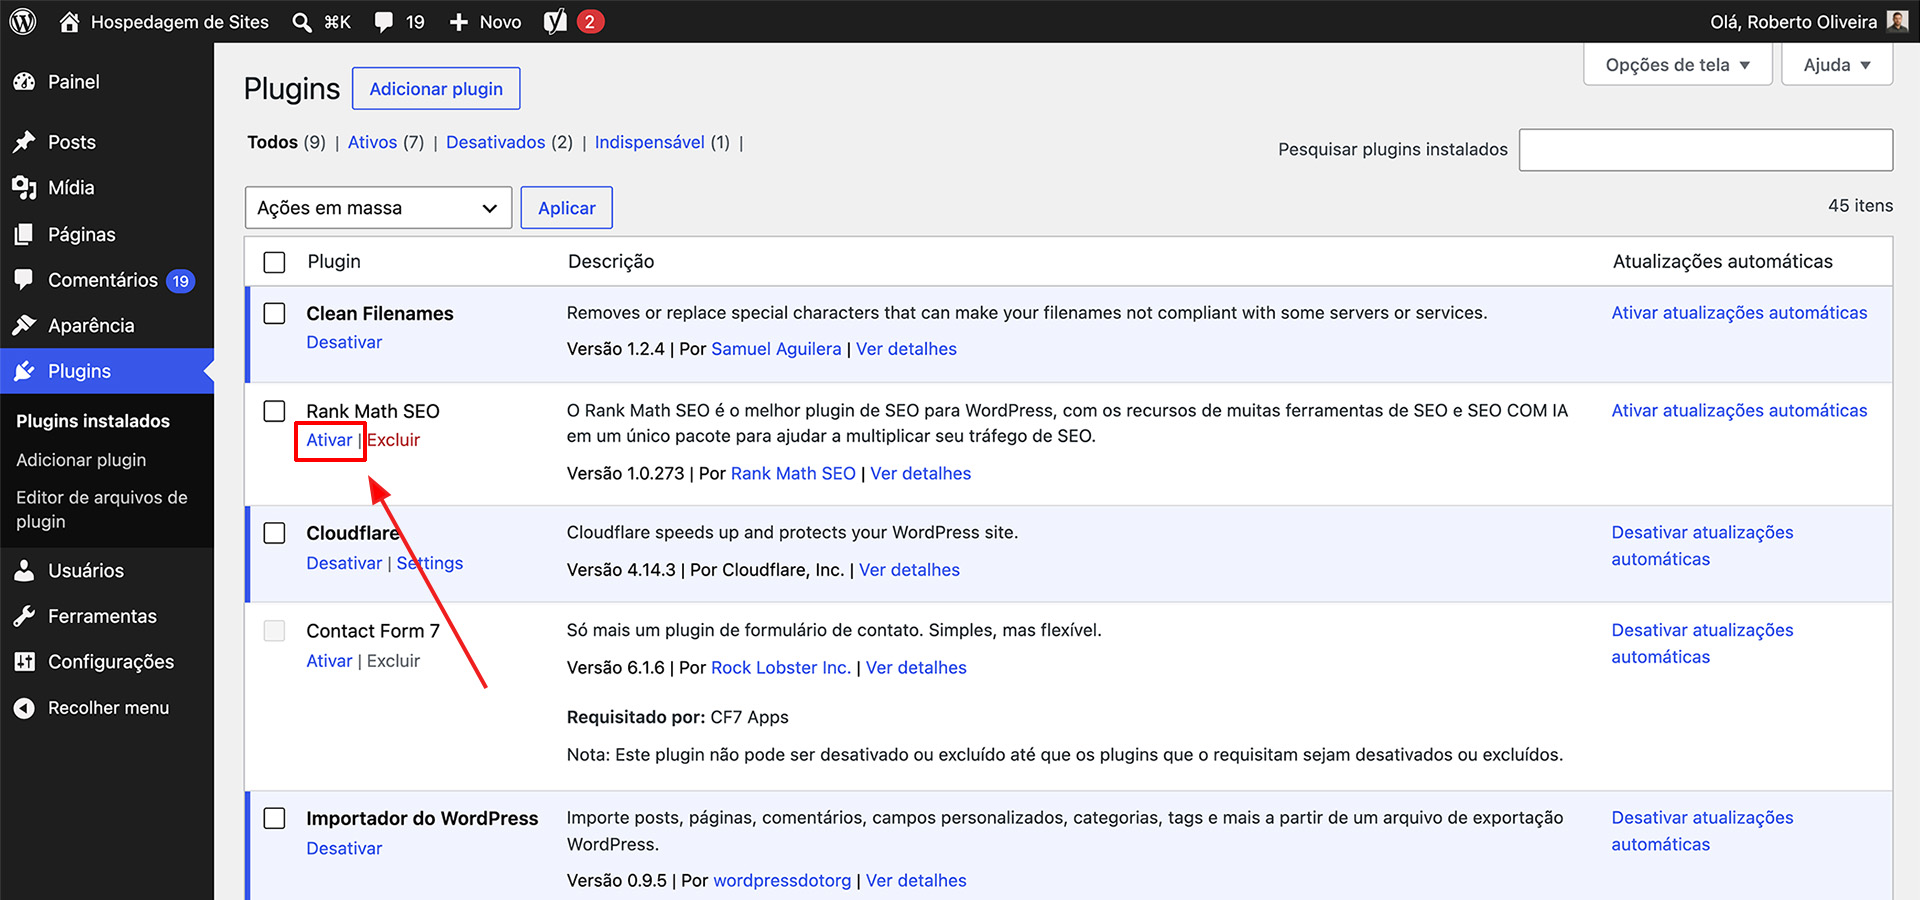Expand Opções de tela panel

[x=1677, y=65]
